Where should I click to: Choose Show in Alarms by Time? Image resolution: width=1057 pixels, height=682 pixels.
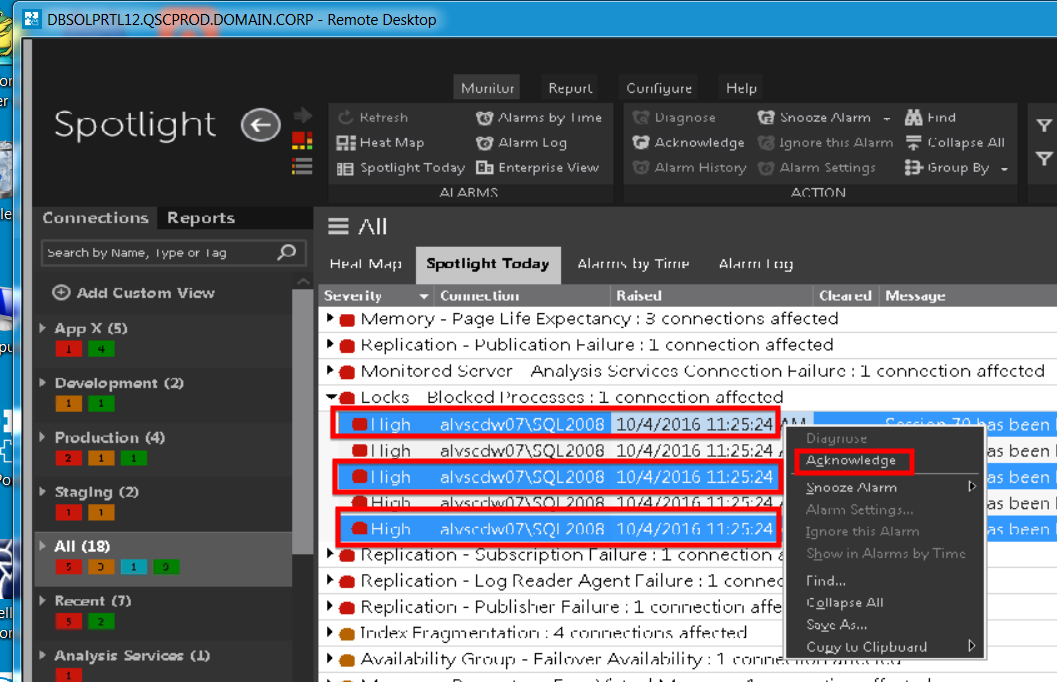886,554
